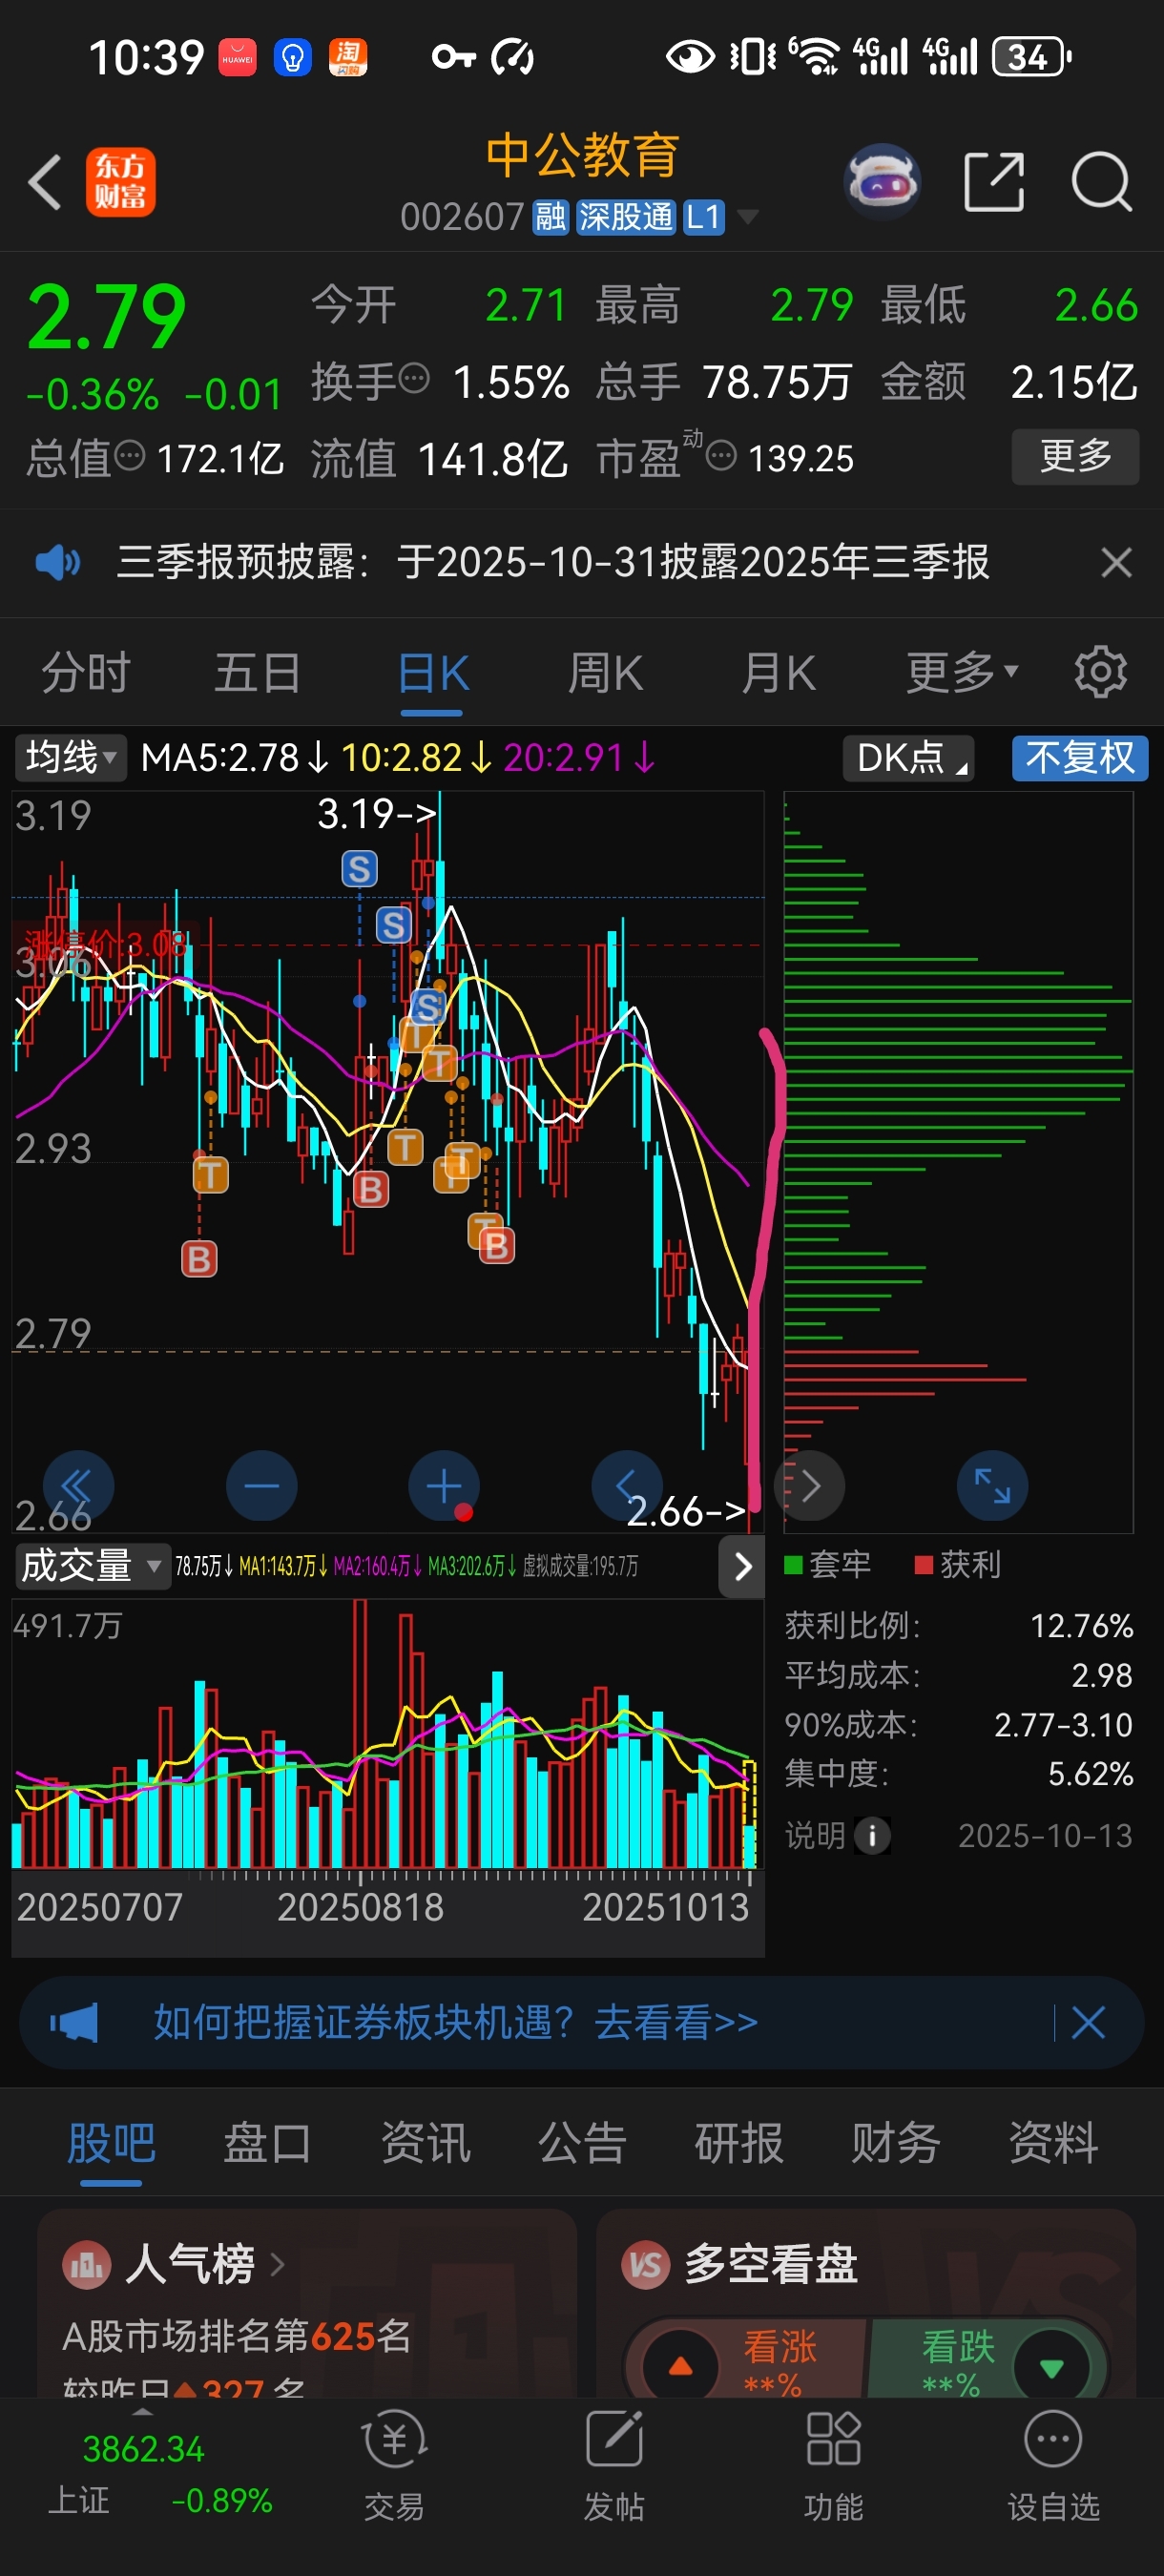Tap the cost distribution chart

pos(958,1160)
